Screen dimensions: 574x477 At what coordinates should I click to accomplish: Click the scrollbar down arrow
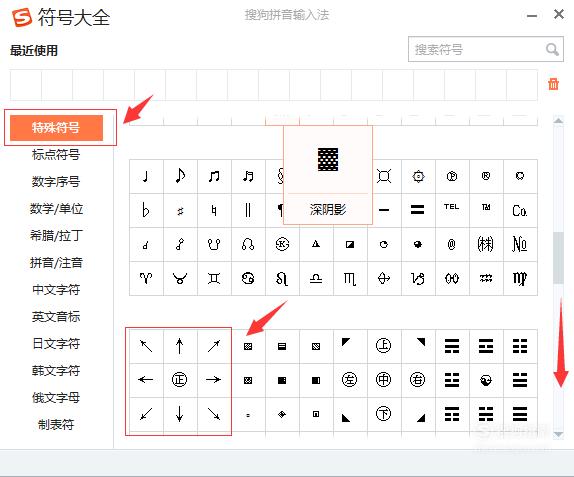click(558, 434)
